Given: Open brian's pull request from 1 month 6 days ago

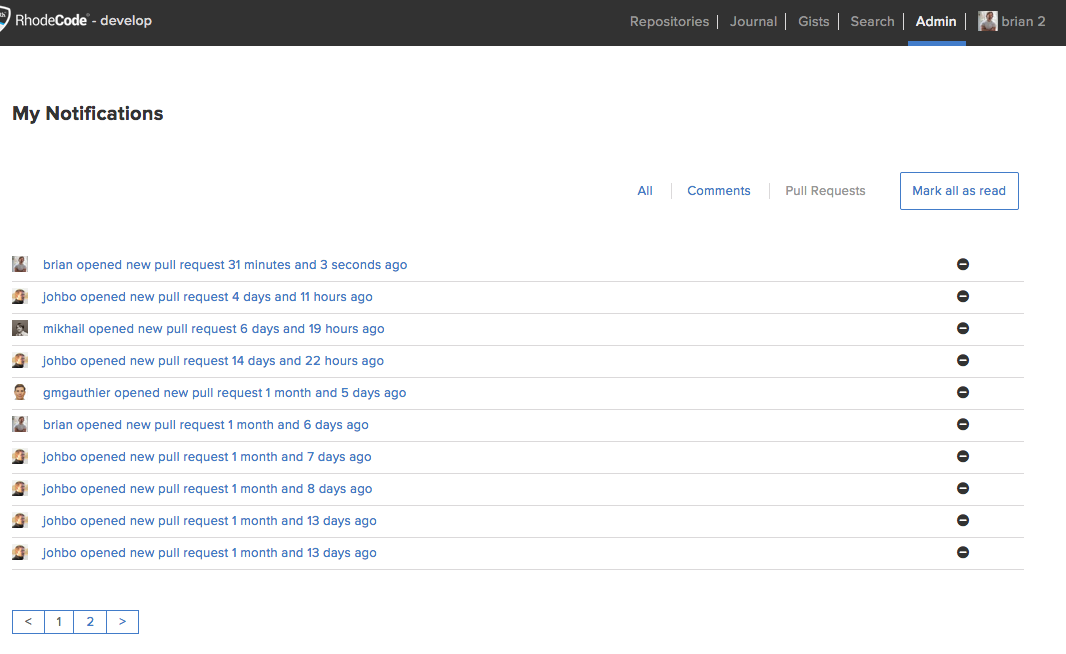Looking at the screenshot, I should tap(205, 425).
